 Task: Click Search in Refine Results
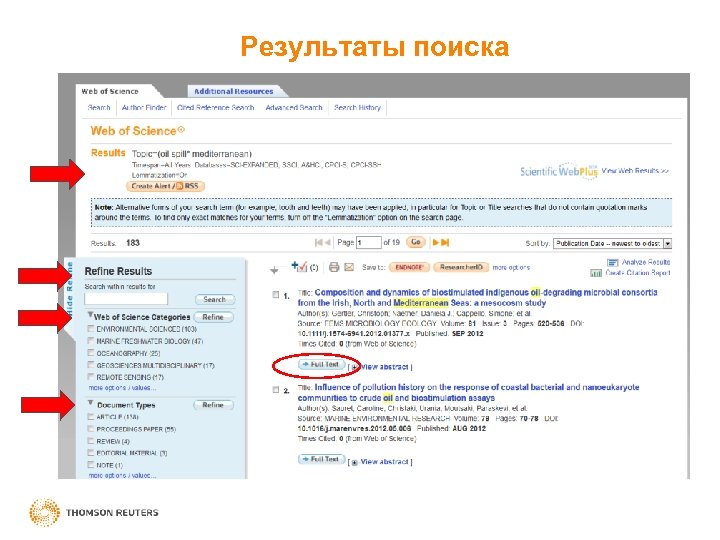(x=215, y=299)
